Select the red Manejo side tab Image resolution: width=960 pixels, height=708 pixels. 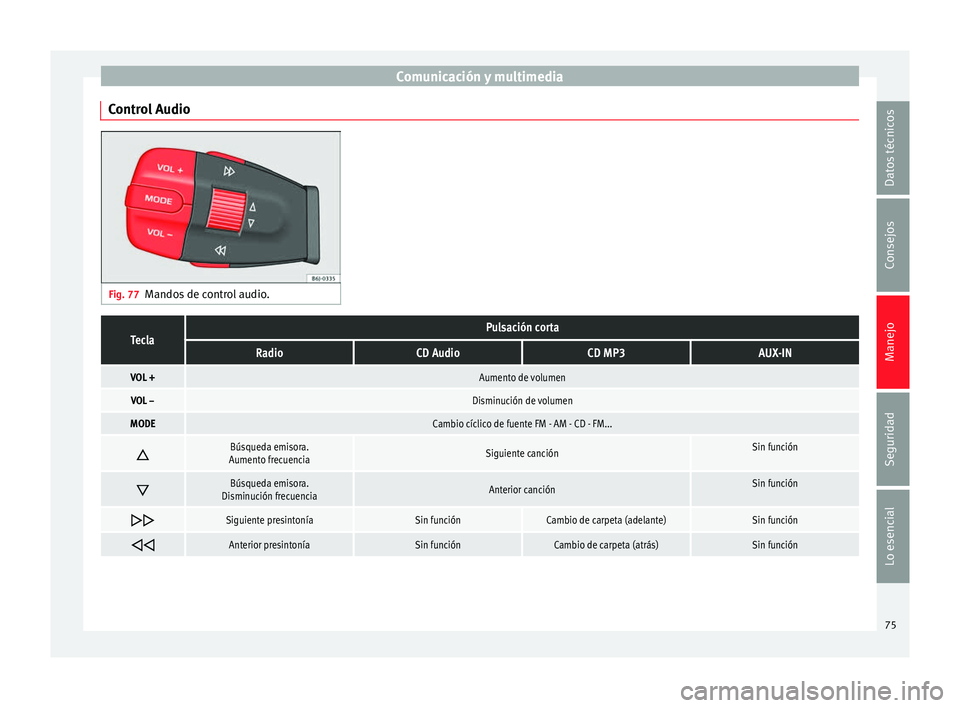[892, 342]
